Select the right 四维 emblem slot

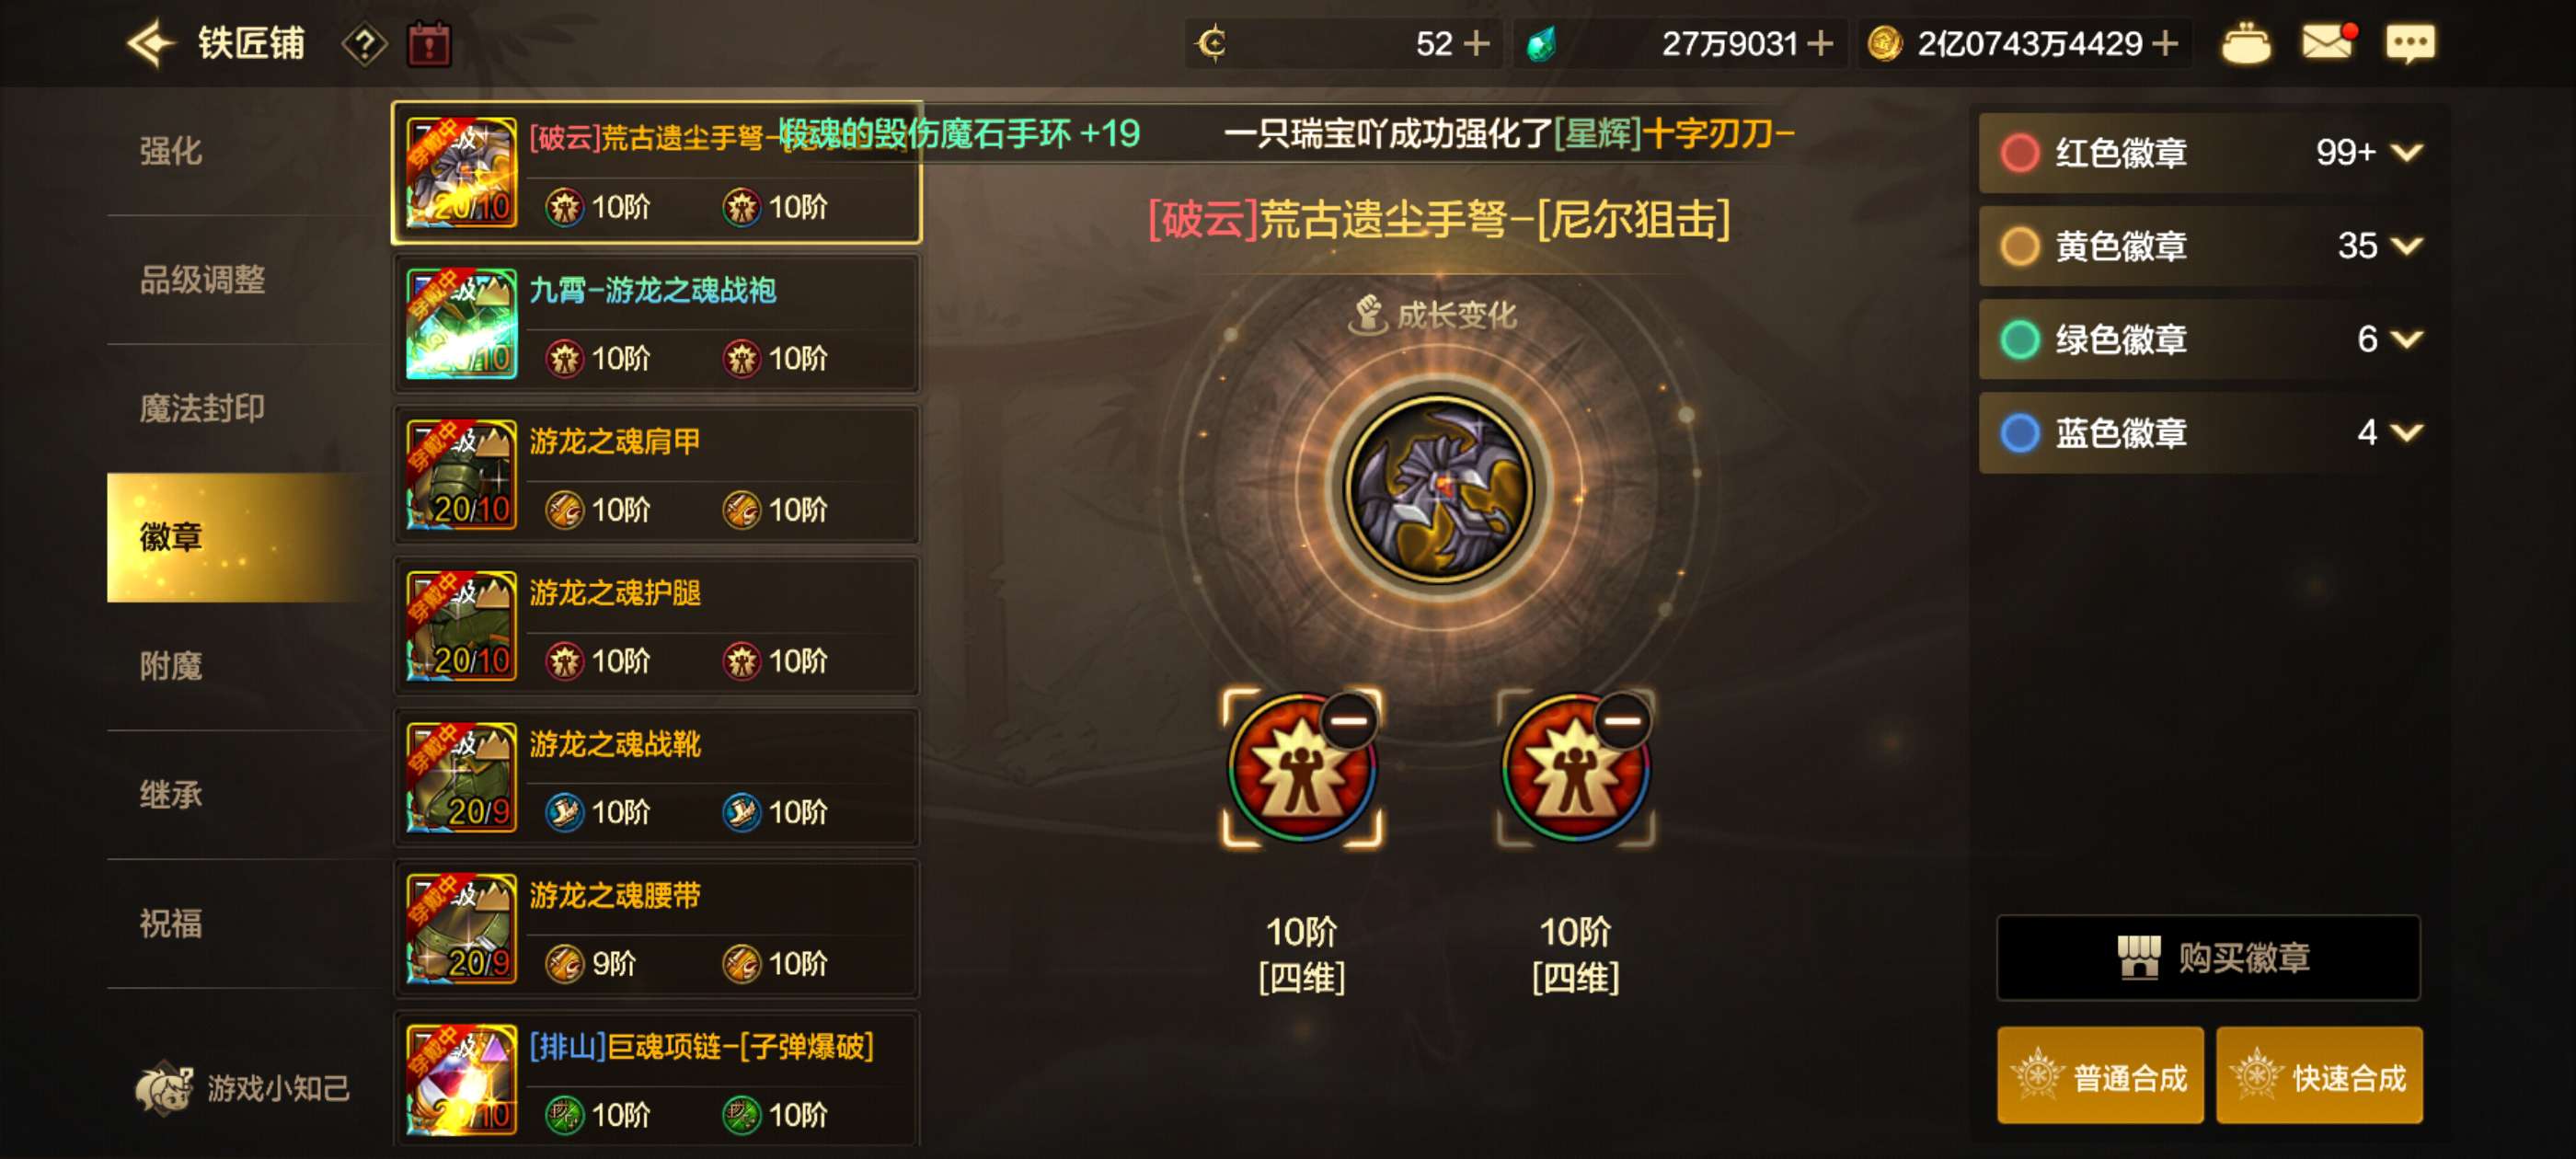pyautogui.click(x=1575, y=768)
